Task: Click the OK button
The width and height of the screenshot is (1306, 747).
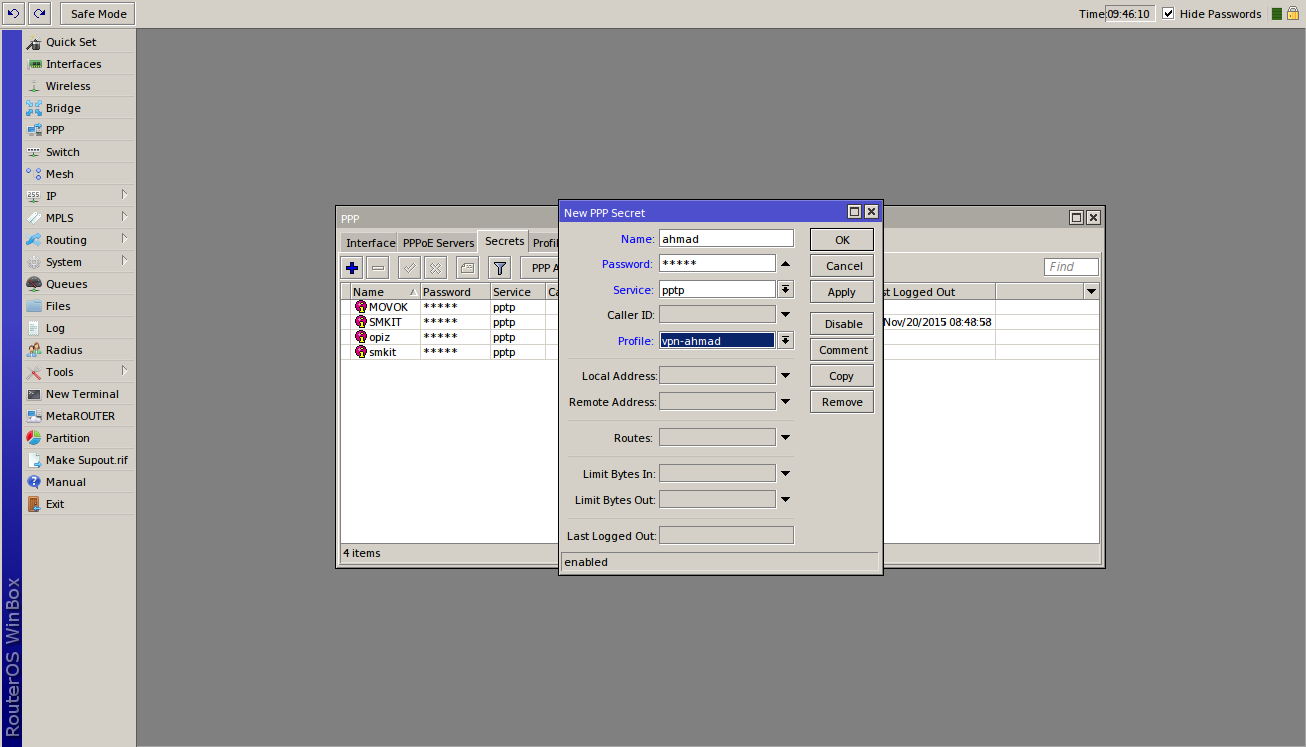Action: pos(842,240)
